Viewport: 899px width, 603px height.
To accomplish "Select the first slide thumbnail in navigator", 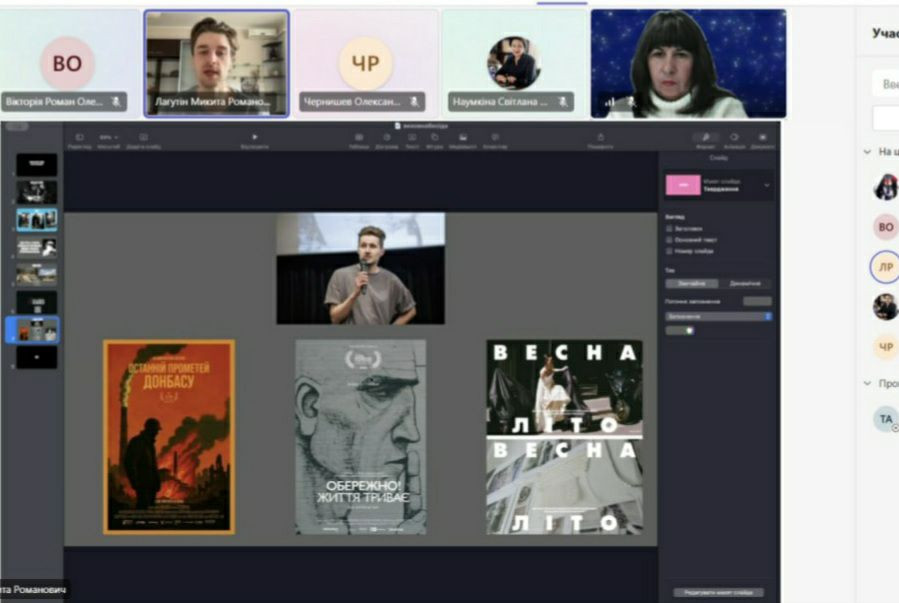I will (x=36, y=165).
